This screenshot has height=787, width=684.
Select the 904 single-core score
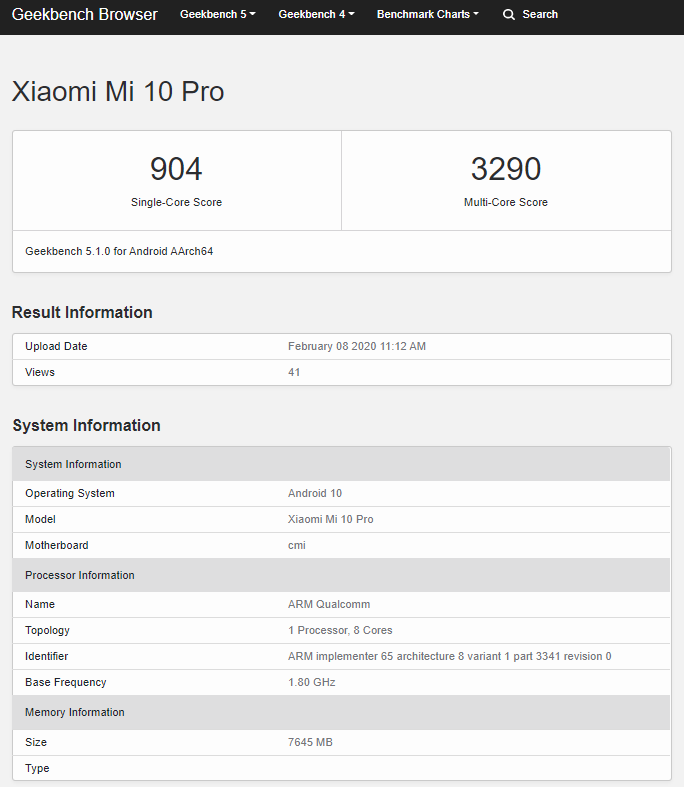pos(176,168)
